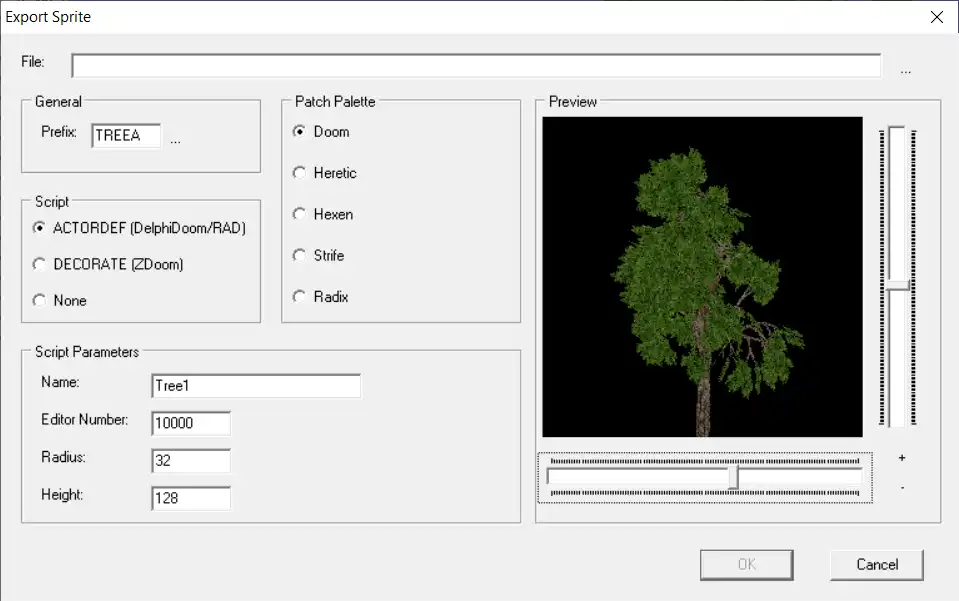Click the tree preview image

[x=702, y=277]
